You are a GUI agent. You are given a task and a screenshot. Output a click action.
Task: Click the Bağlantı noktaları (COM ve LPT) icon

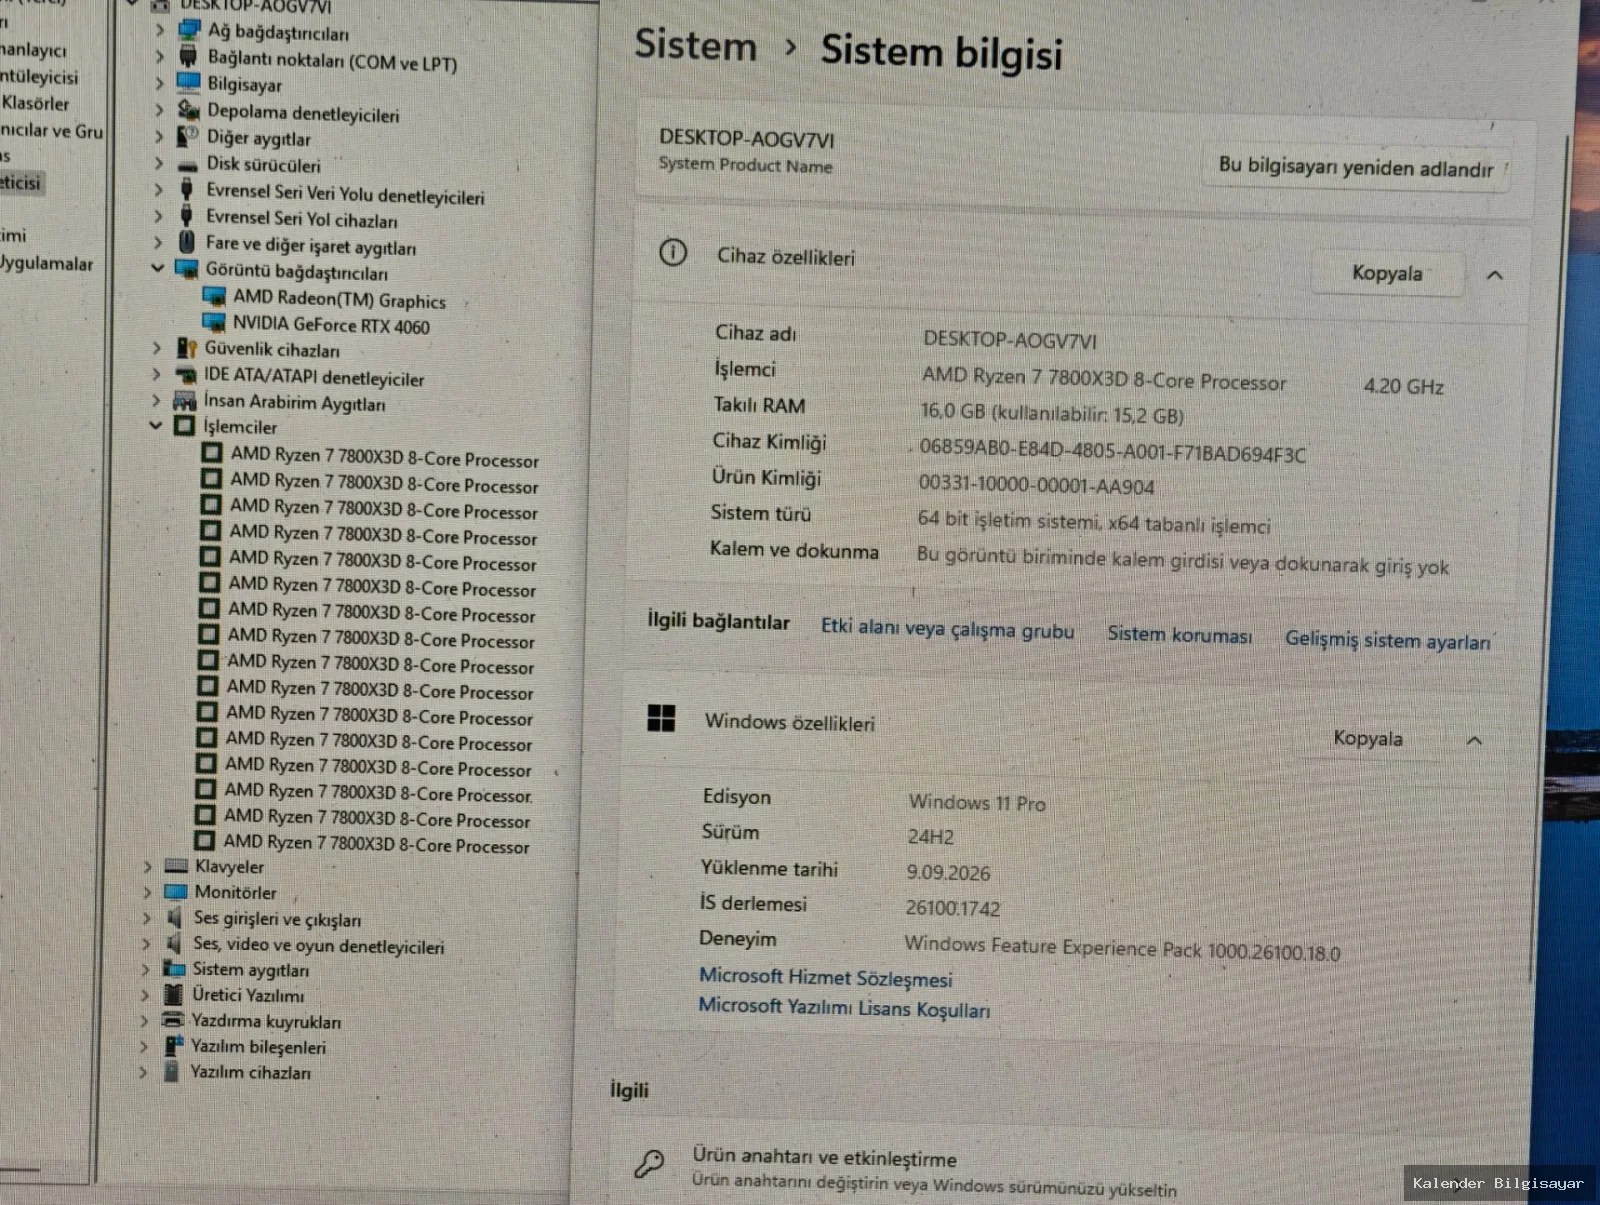point(188,56)
